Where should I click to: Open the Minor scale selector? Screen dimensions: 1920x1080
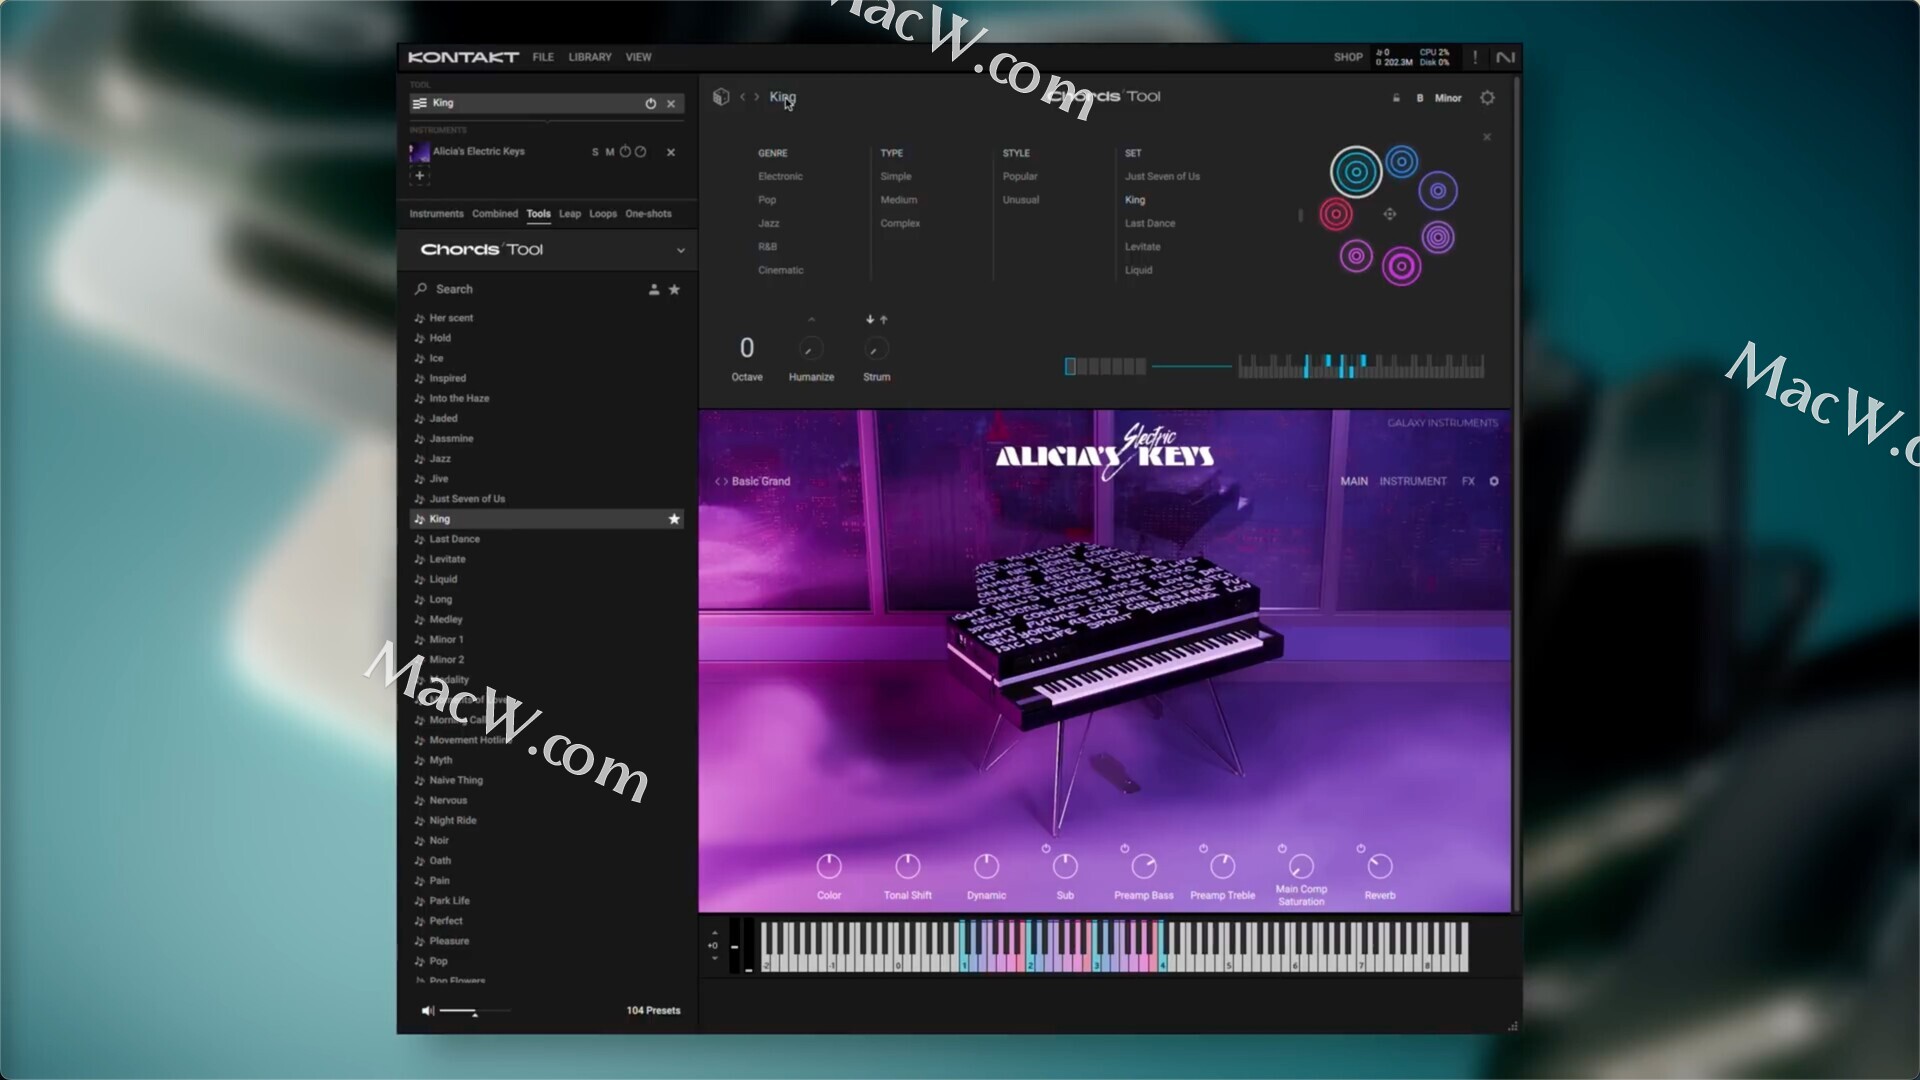coord(1448,98)
